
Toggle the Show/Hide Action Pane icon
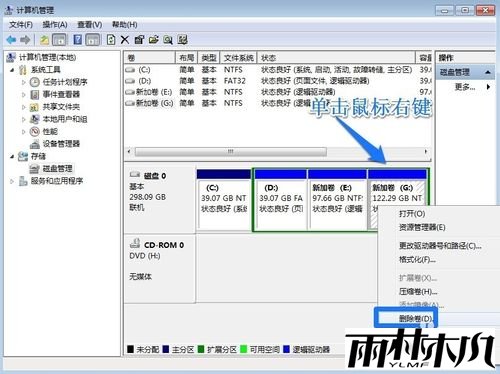[93, 40]
